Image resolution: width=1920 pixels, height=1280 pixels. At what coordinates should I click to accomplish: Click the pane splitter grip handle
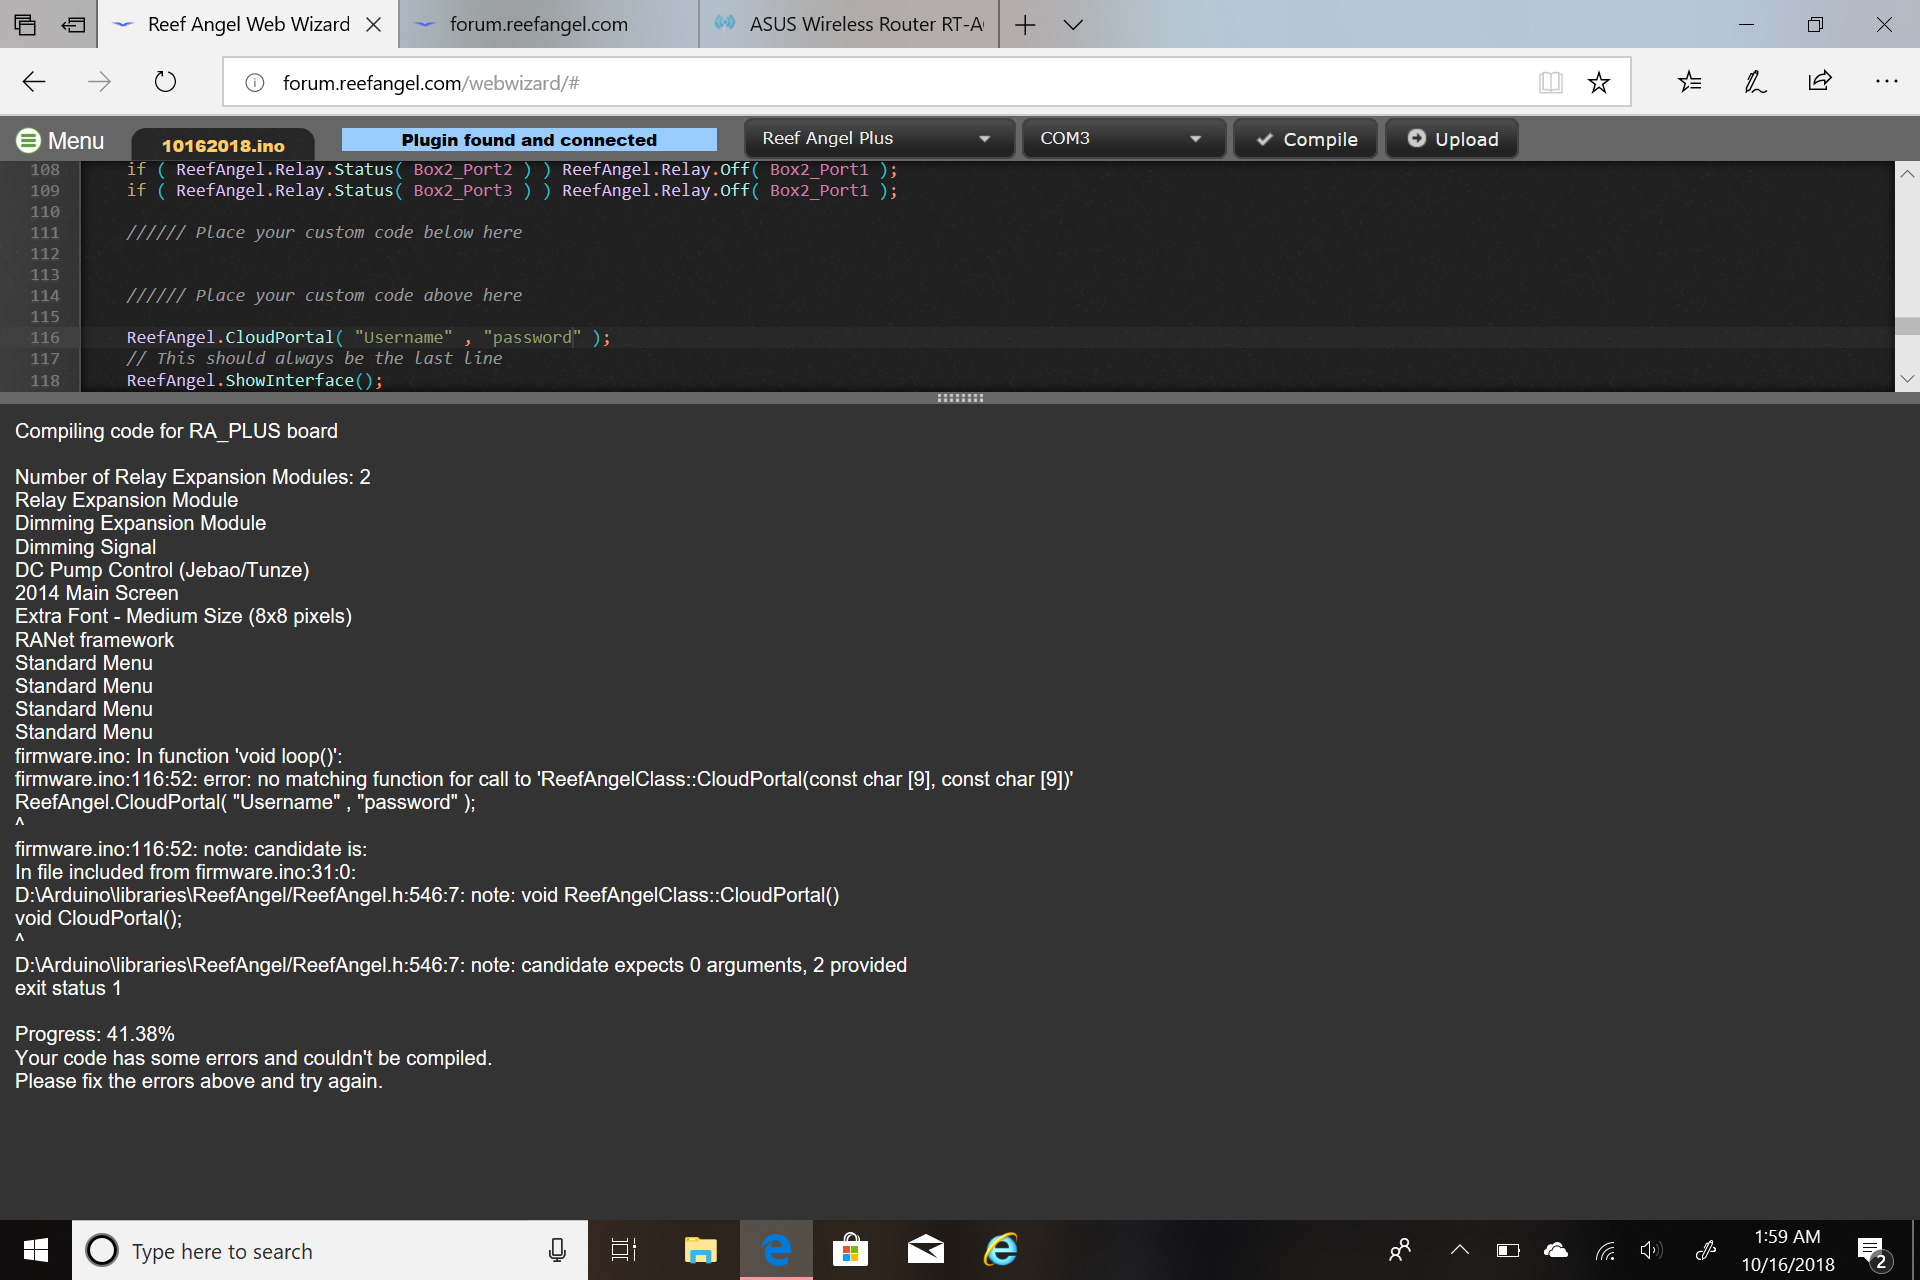point(960,398)
